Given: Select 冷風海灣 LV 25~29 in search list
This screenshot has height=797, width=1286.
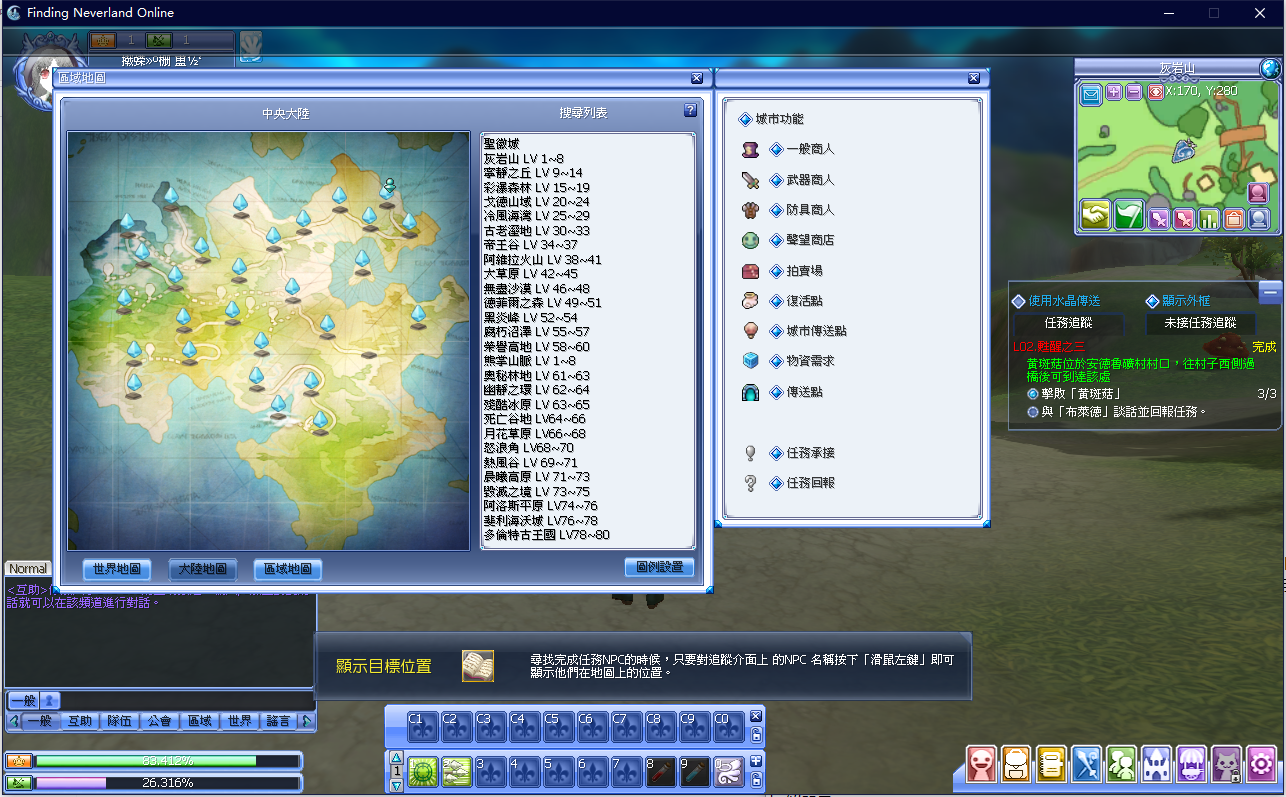Looking at the screenshot, I should pyautogui.click(x=537, y=216).
